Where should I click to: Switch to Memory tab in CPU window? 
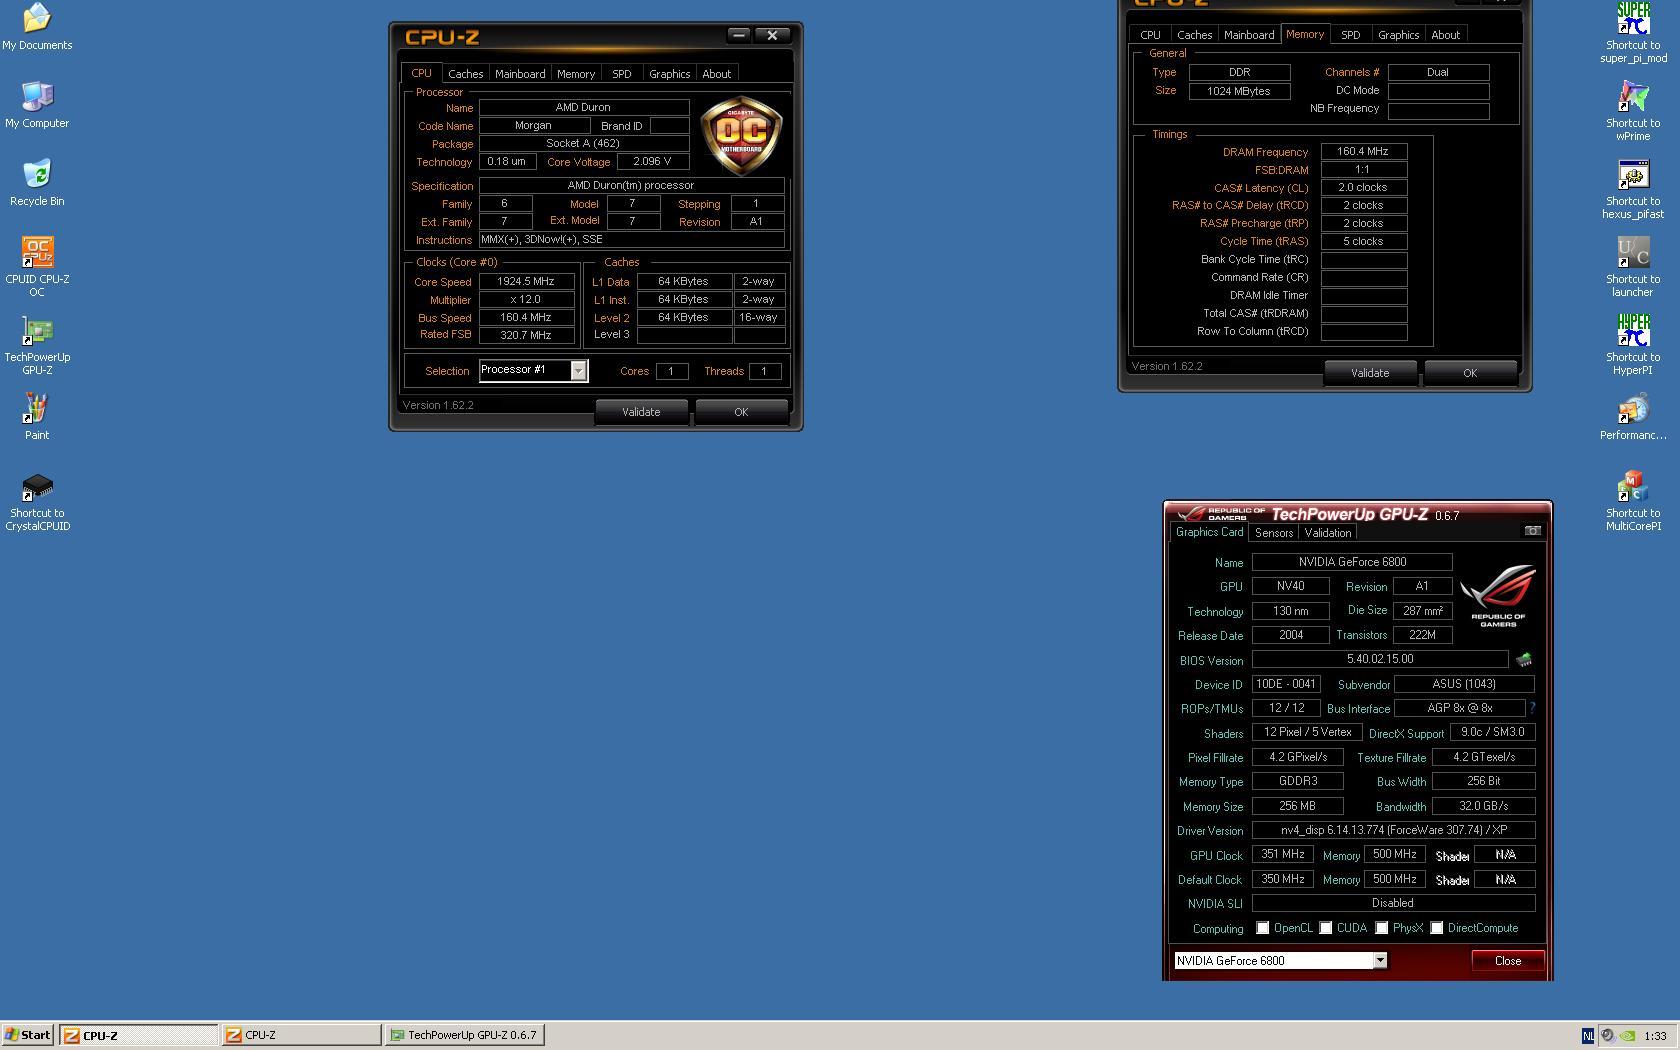pos(576,74)
